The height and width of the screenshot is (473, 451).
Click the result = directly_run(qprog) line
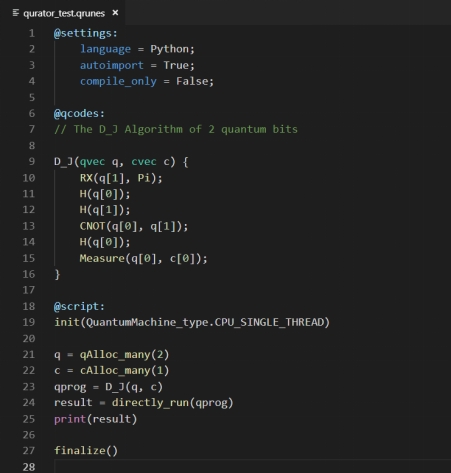pos(144,403)
